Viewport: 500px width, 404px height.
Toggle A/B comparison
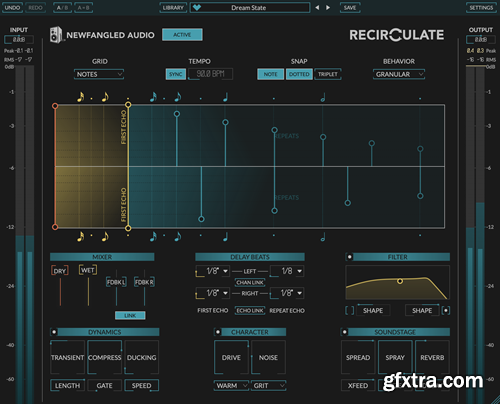[62, 7]
